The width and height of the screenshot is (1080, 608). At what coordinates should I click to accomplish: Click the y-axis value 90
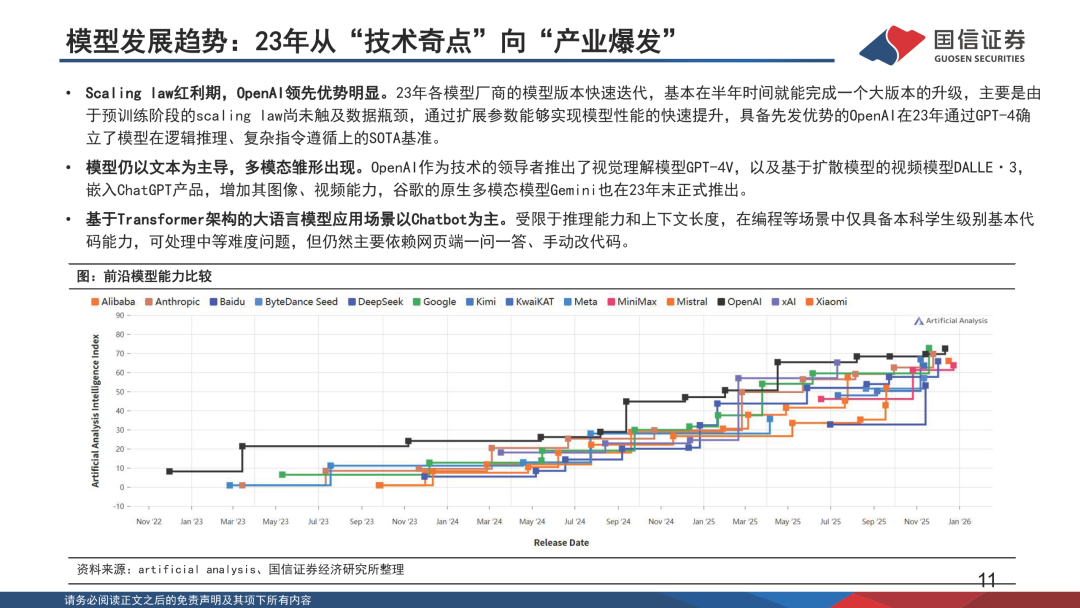[120, 315]
